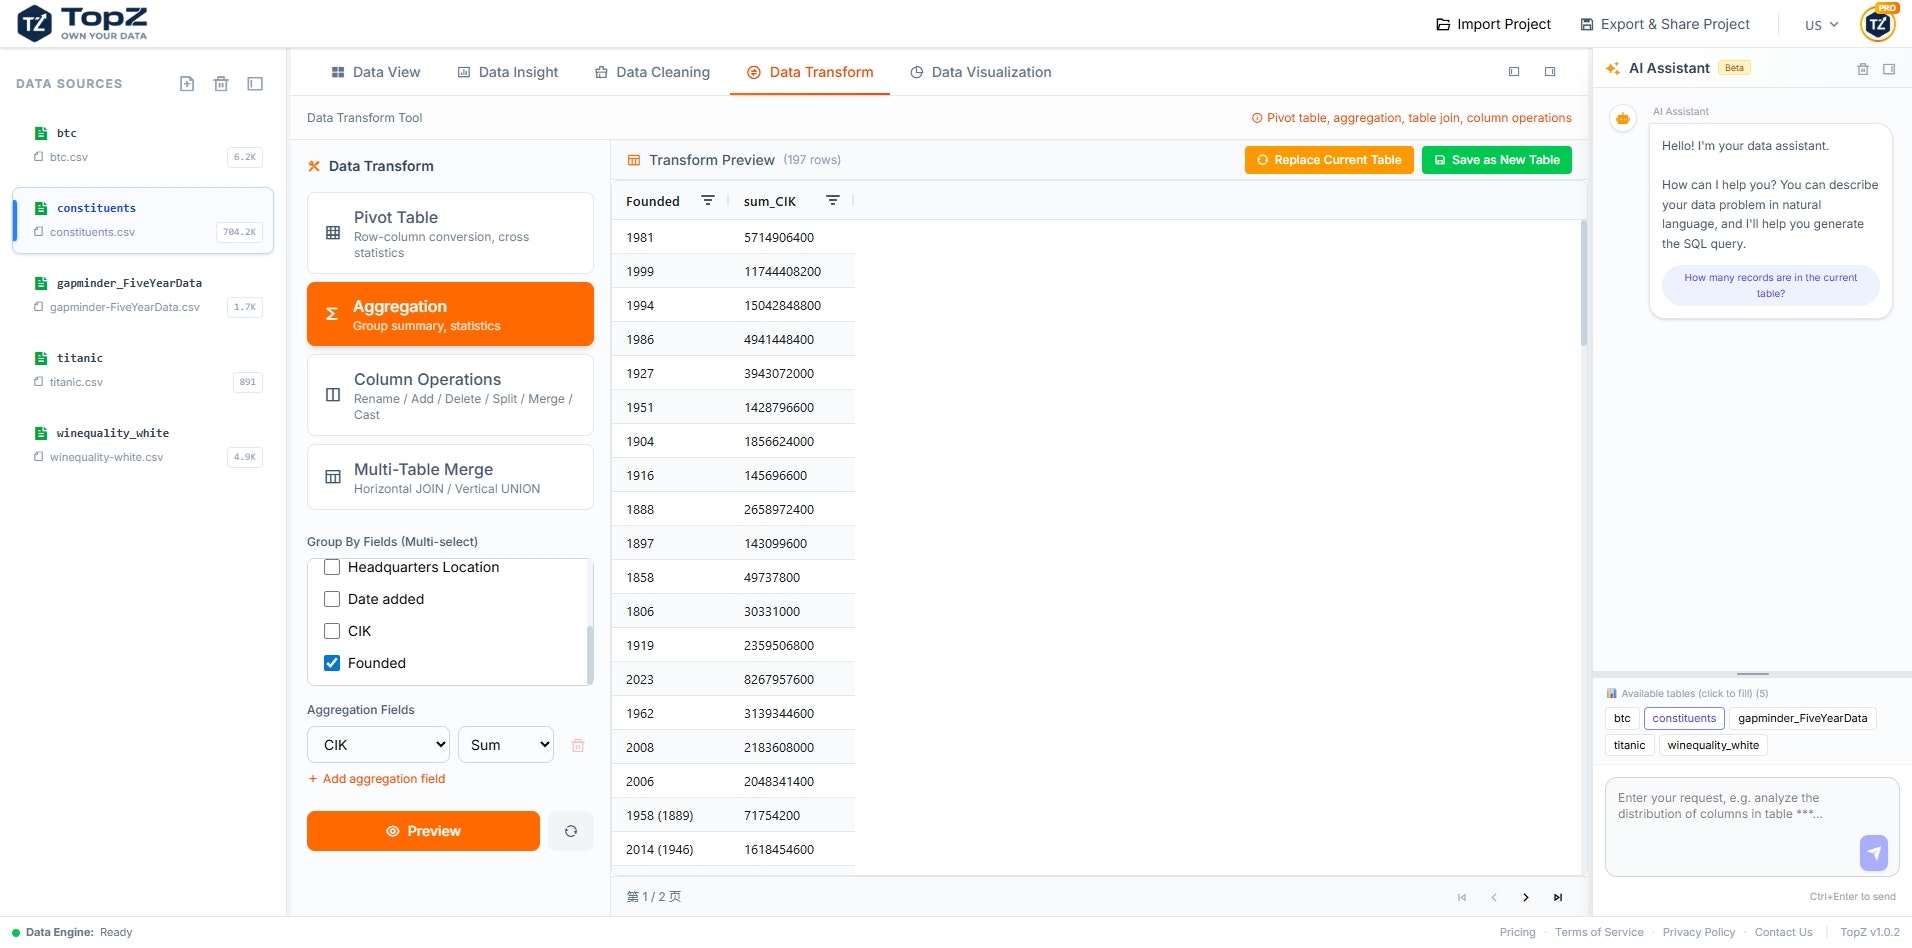Select the gapminder_FiveYearData data source
This screenshot has height=948, width=1912.
pos(143,295)
